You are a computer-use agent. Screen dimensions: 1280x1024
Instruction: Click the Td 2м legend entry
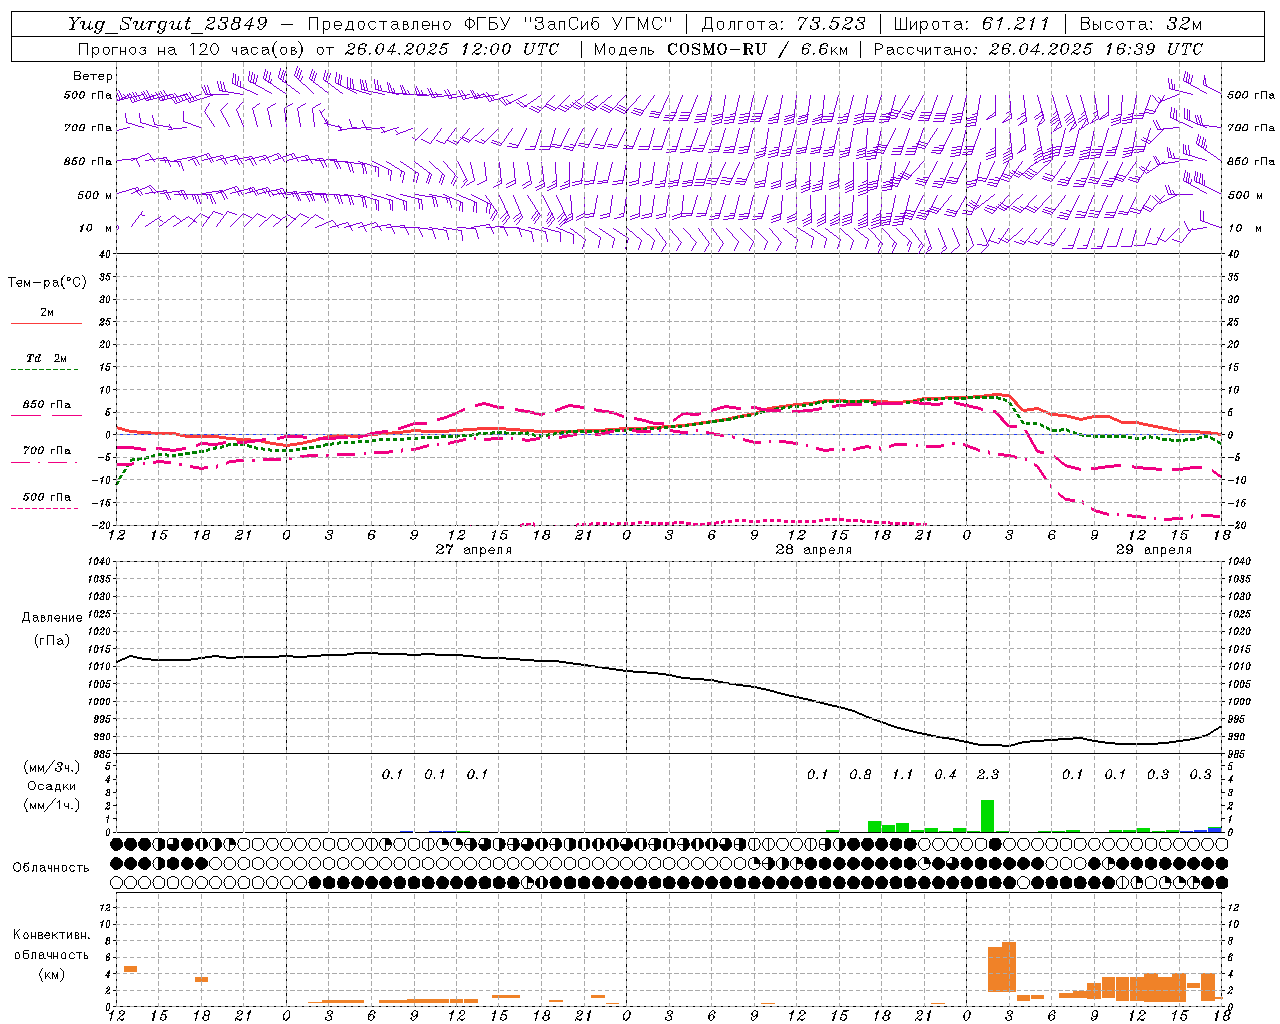click(46, 358)
